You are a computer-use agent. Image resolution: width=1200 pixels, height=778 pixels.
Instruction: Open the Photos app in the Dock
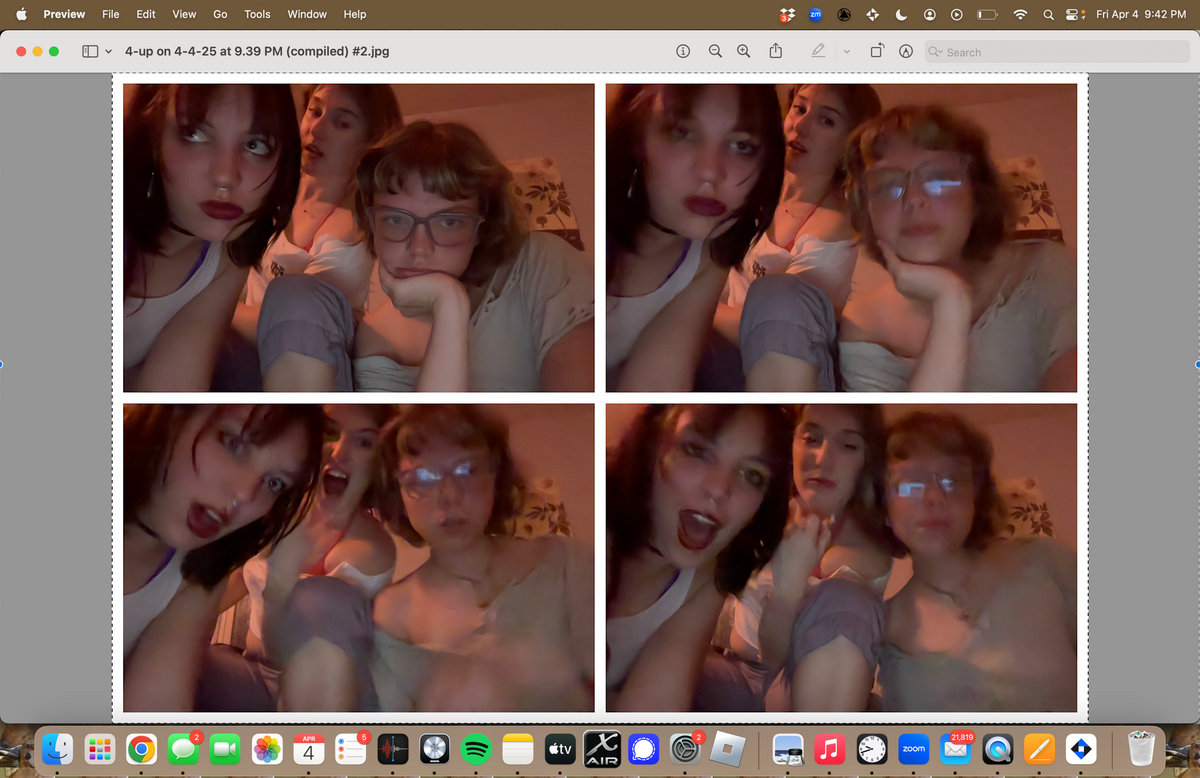point(266,749)
